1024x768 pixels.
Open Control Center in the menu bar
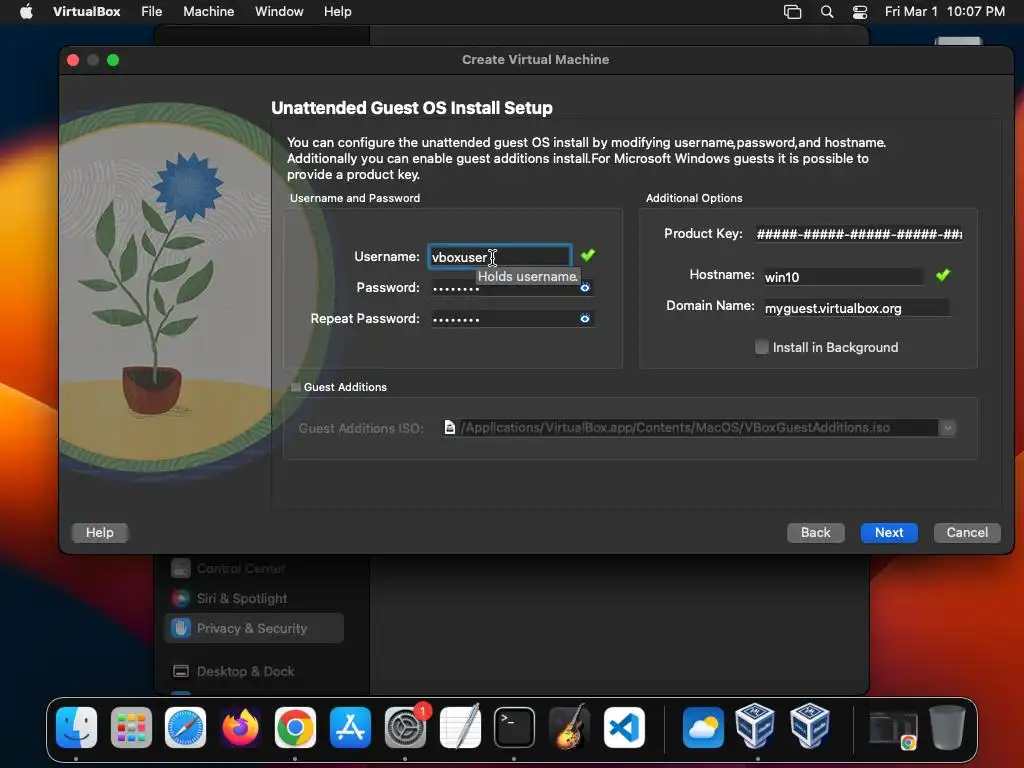coord(860,12)
